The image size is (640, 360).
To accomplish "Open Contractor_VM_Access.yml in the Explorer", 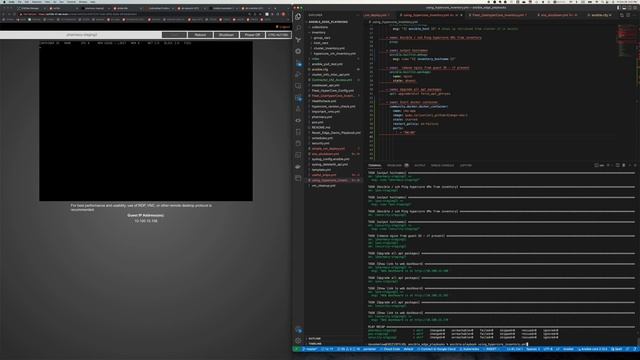I will (x=331, y=80).
